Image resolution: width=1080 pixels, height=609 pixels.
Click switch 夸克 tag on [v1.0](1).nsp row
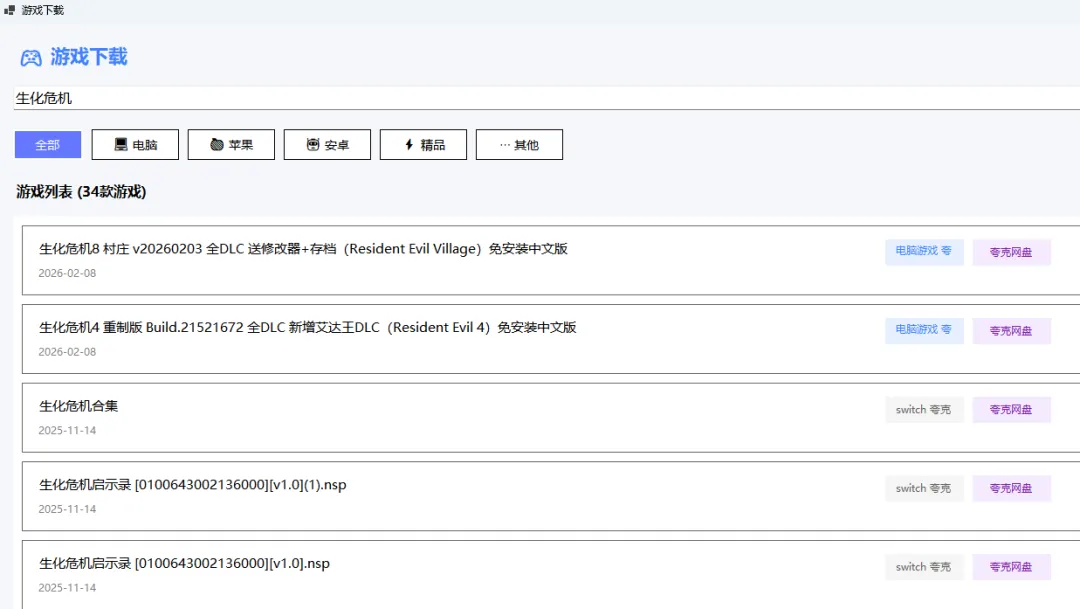[x=924, y=488]
